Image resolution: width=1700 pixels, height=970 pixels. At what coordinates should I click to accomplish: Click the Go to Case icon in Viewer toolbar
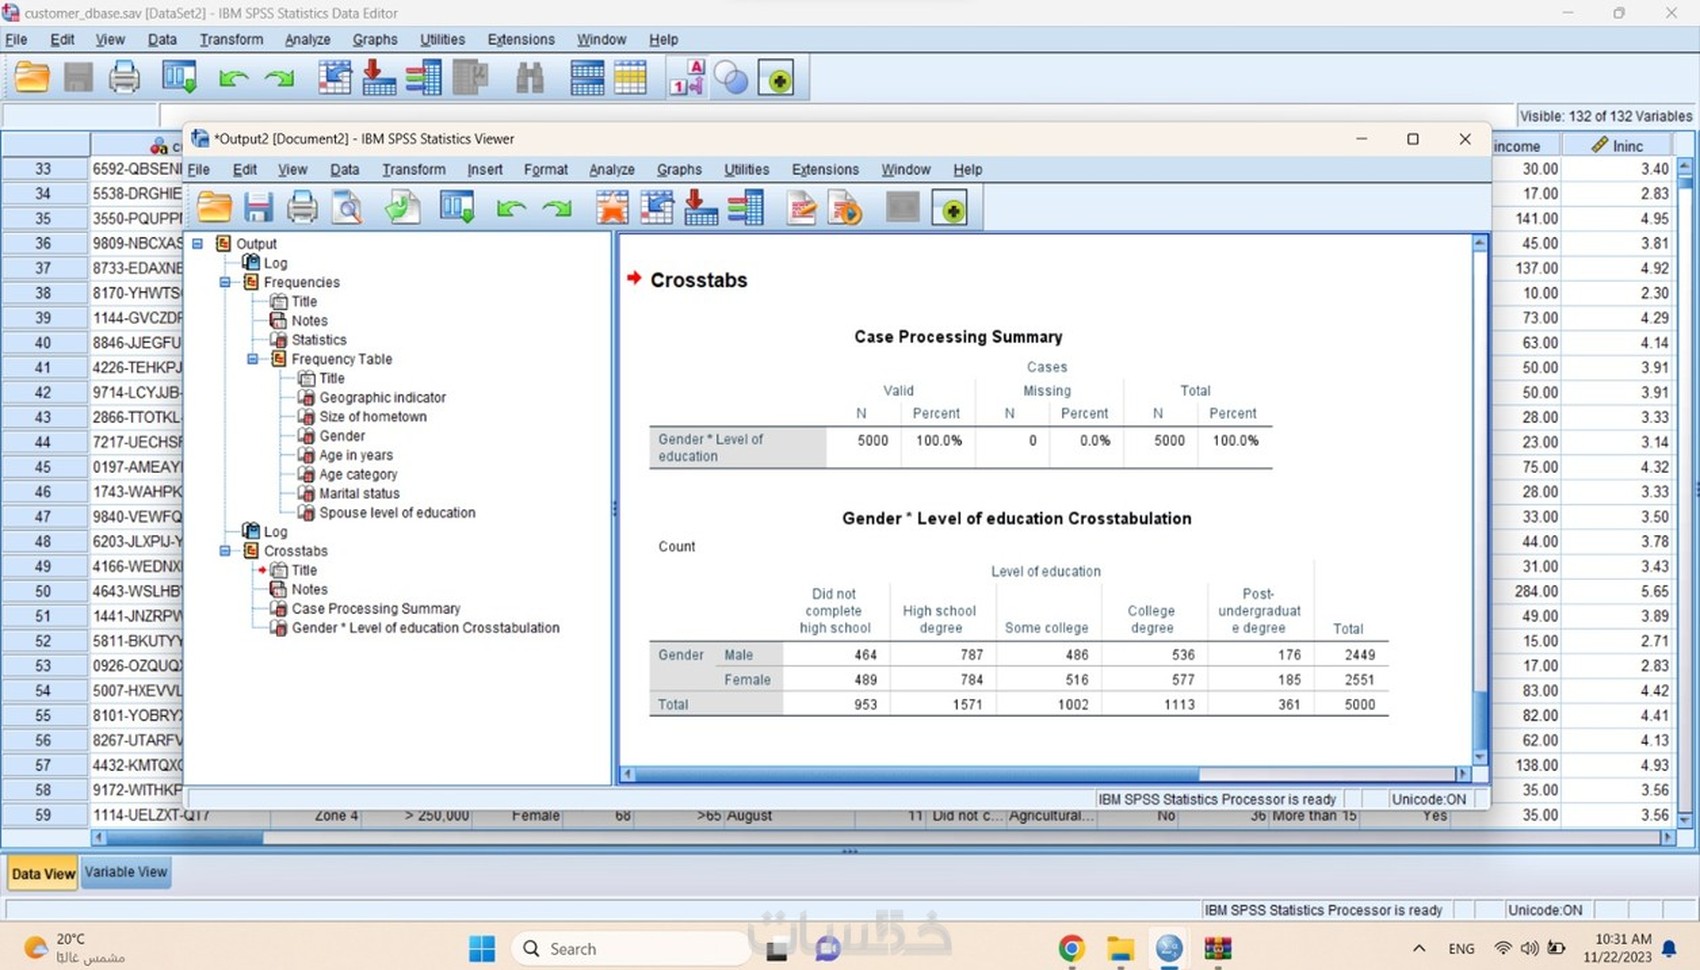coord(656,208)
